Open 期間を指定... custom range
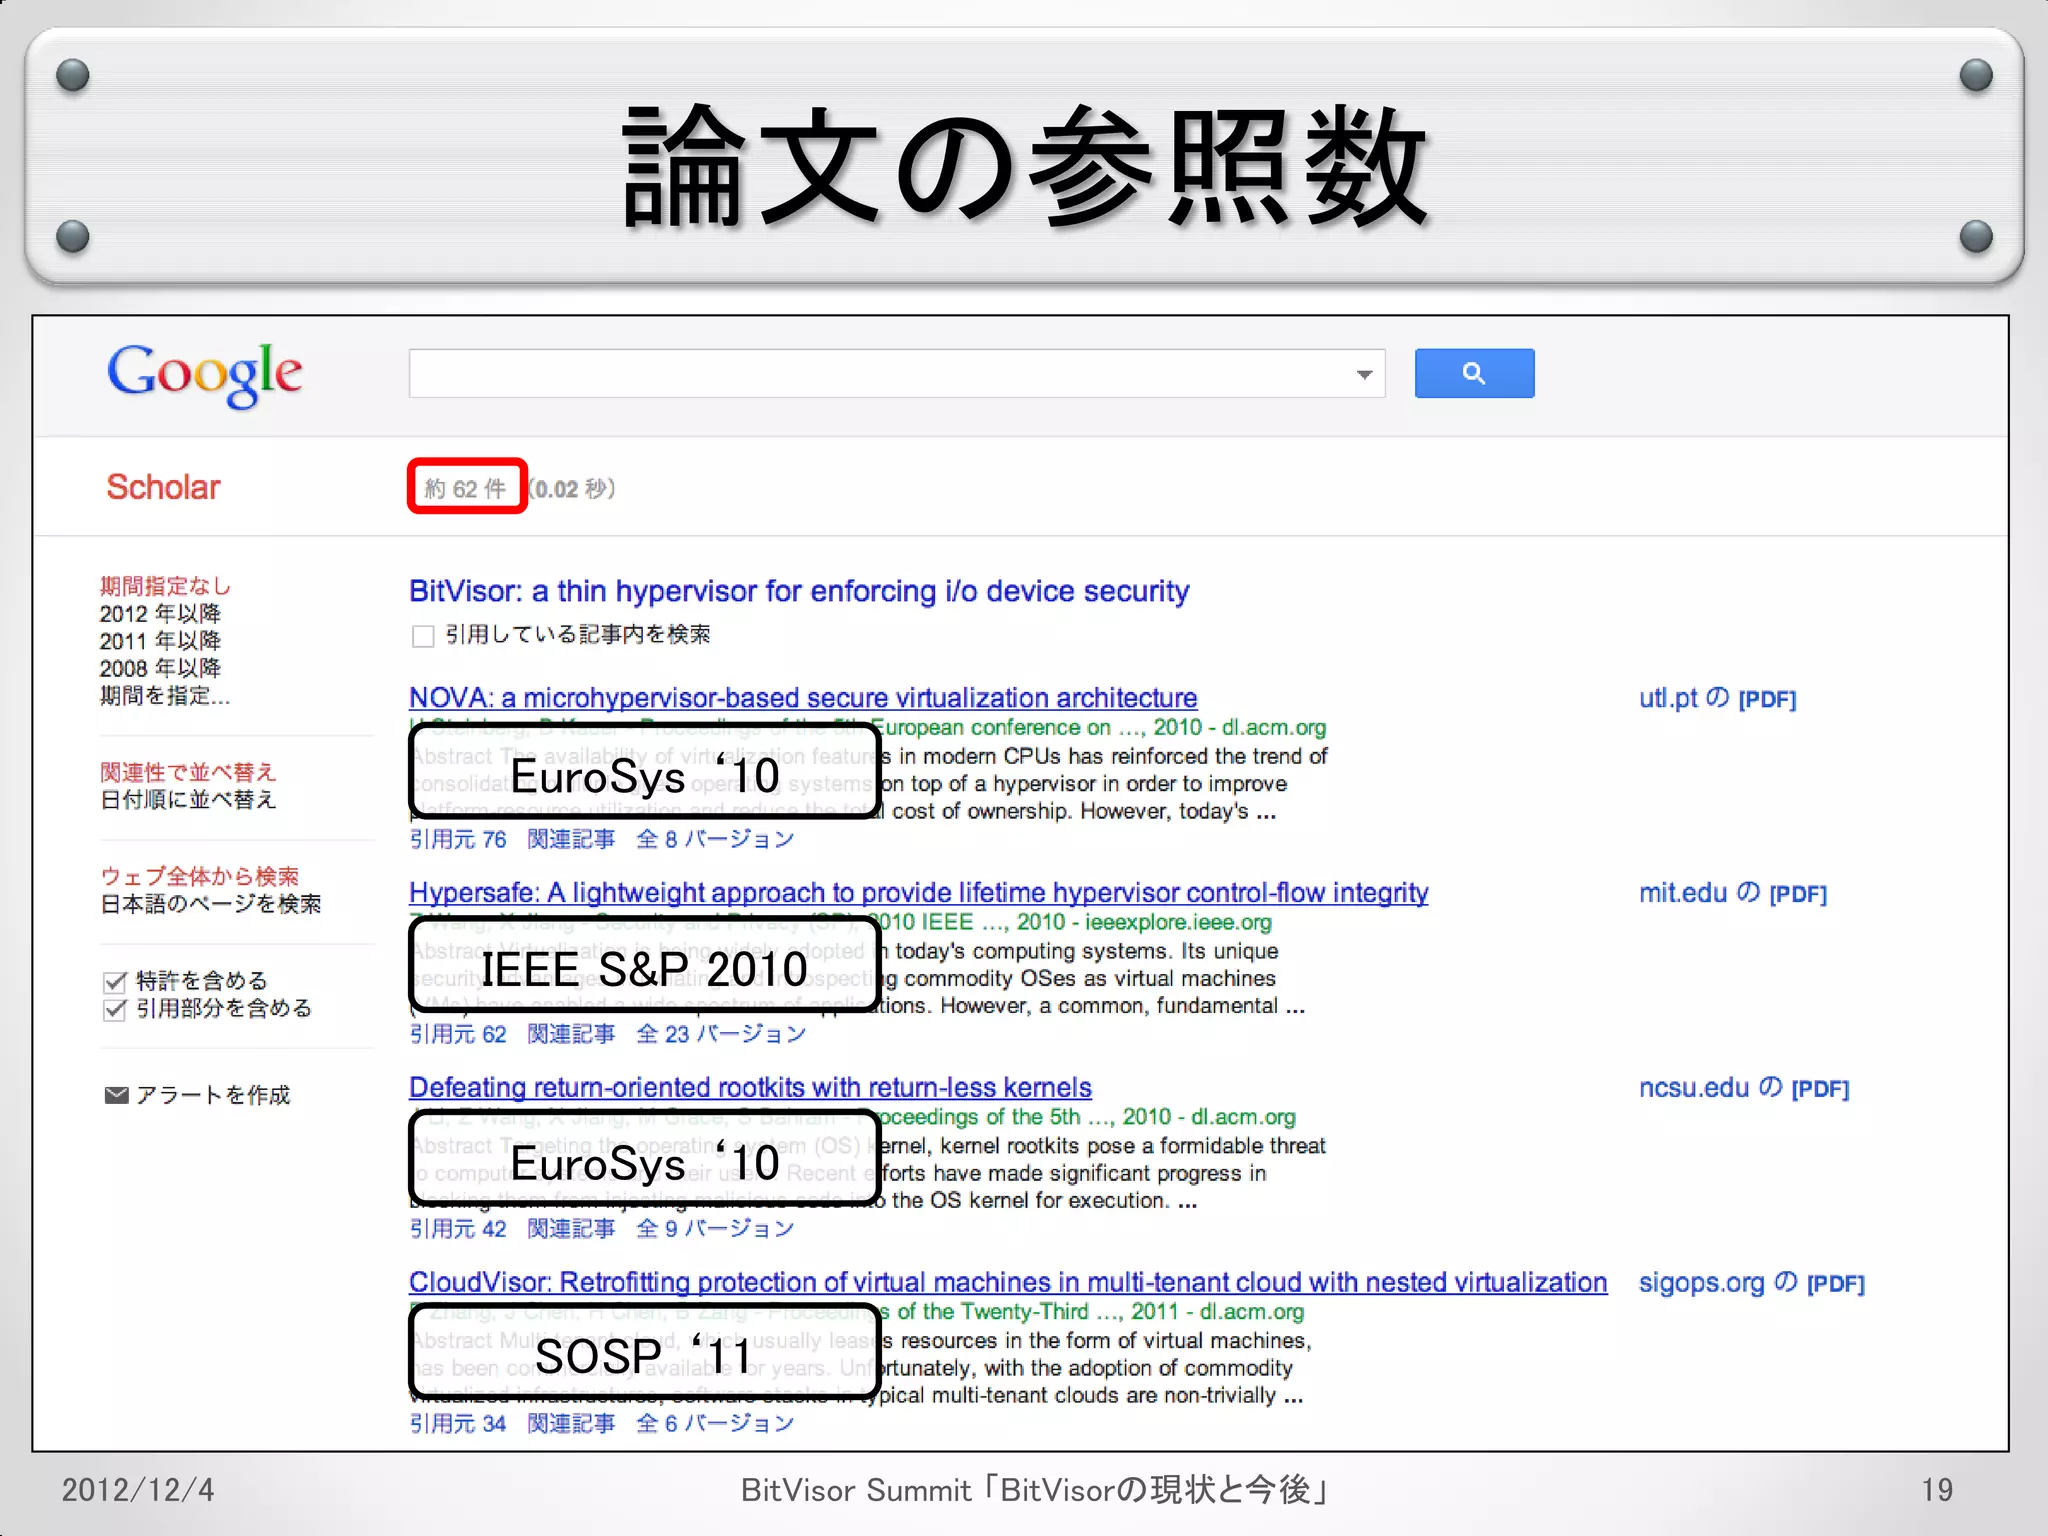 tap(165, 695)
